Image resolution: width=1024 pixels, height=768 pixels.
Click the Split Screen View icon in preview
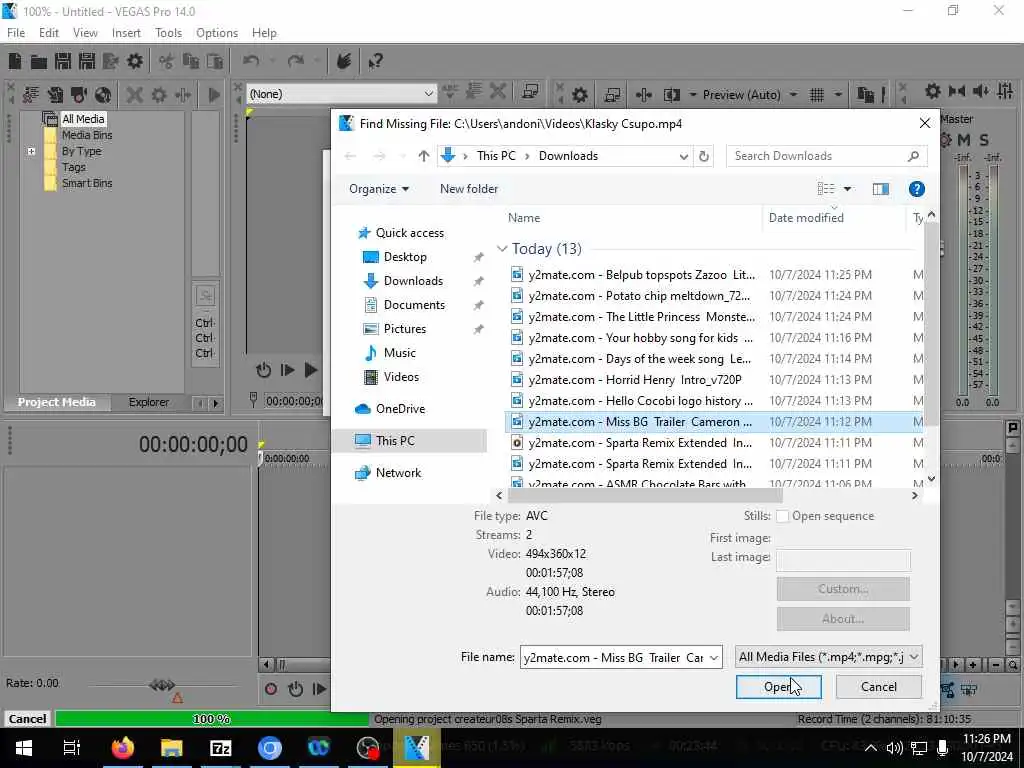(672, 95)
